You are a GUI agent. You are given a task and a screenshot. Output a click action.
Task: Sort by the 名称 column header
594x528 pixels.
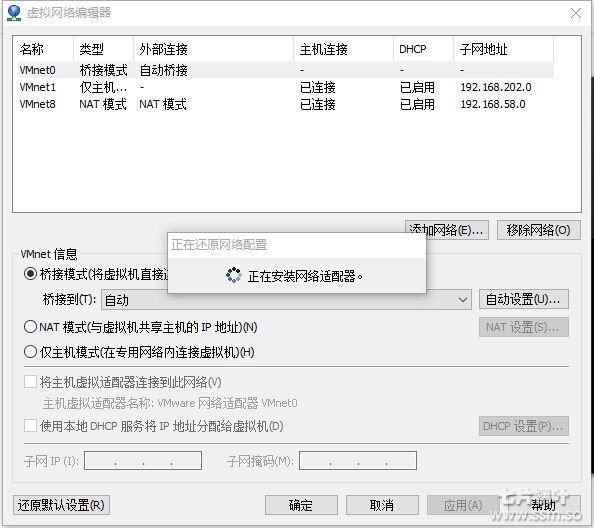click(45, 49)
